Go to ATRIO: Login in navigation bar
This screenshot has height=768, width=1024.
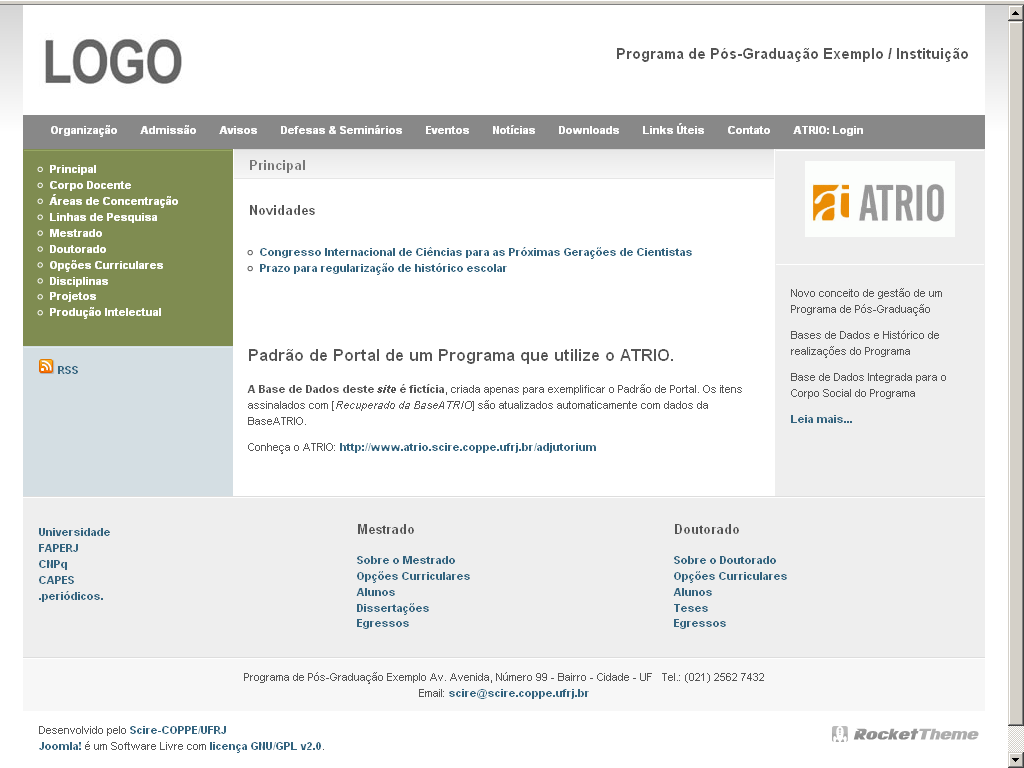pos(827,130)
